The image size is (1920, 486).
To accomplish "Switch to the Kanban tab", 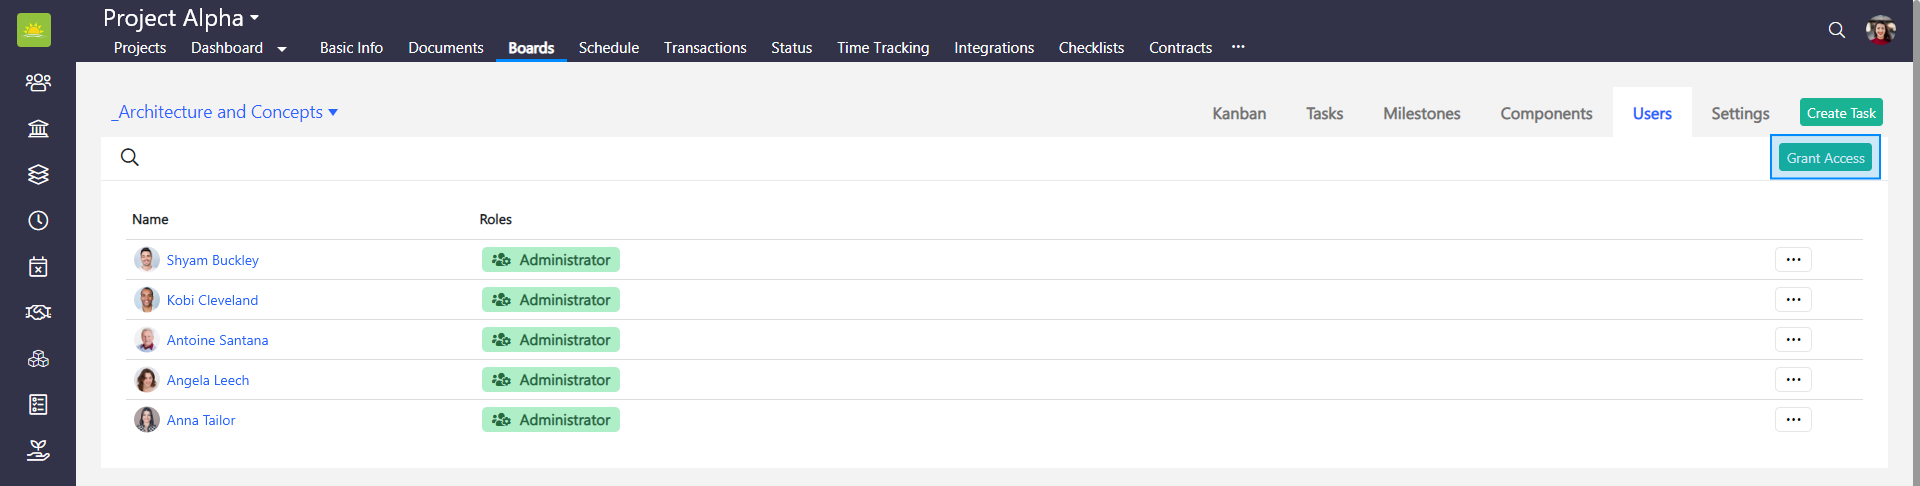I will 1239,114.
